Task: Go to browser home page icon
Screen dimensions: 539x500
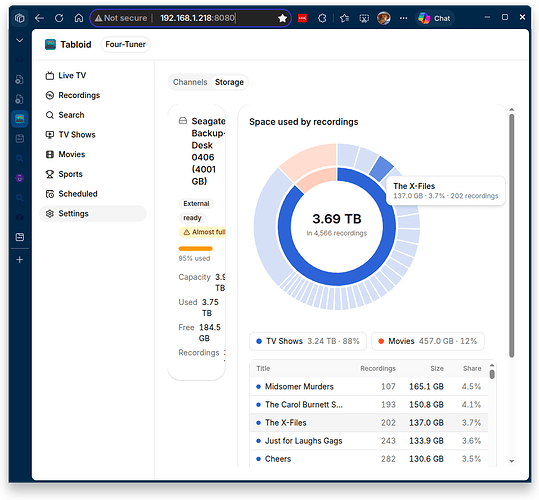Action: tap(79, 18)
